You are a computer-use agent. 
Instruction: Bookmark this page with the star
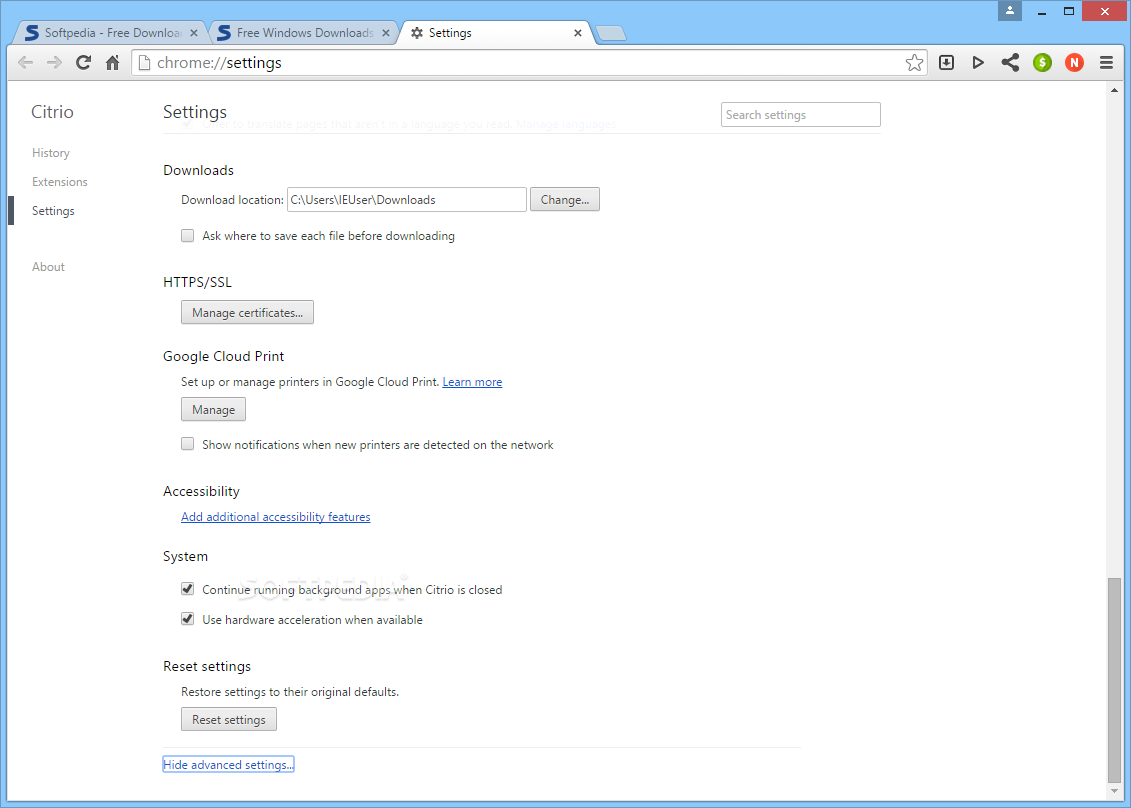point(914,63)
